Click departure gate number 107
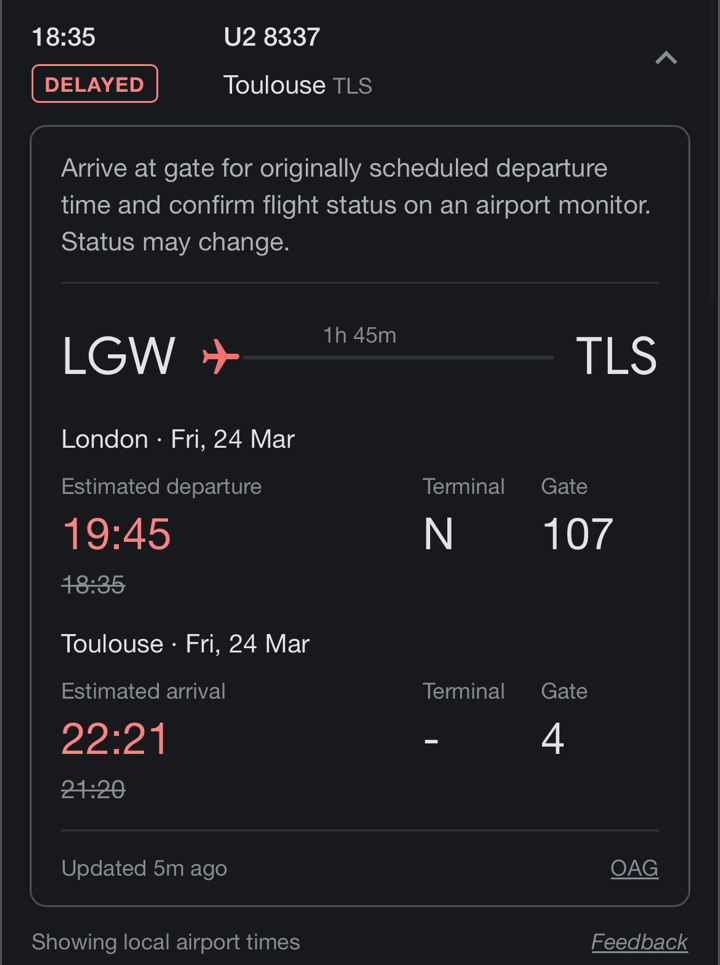The width and height of the screenshot is (720, 965). (577, 533)
